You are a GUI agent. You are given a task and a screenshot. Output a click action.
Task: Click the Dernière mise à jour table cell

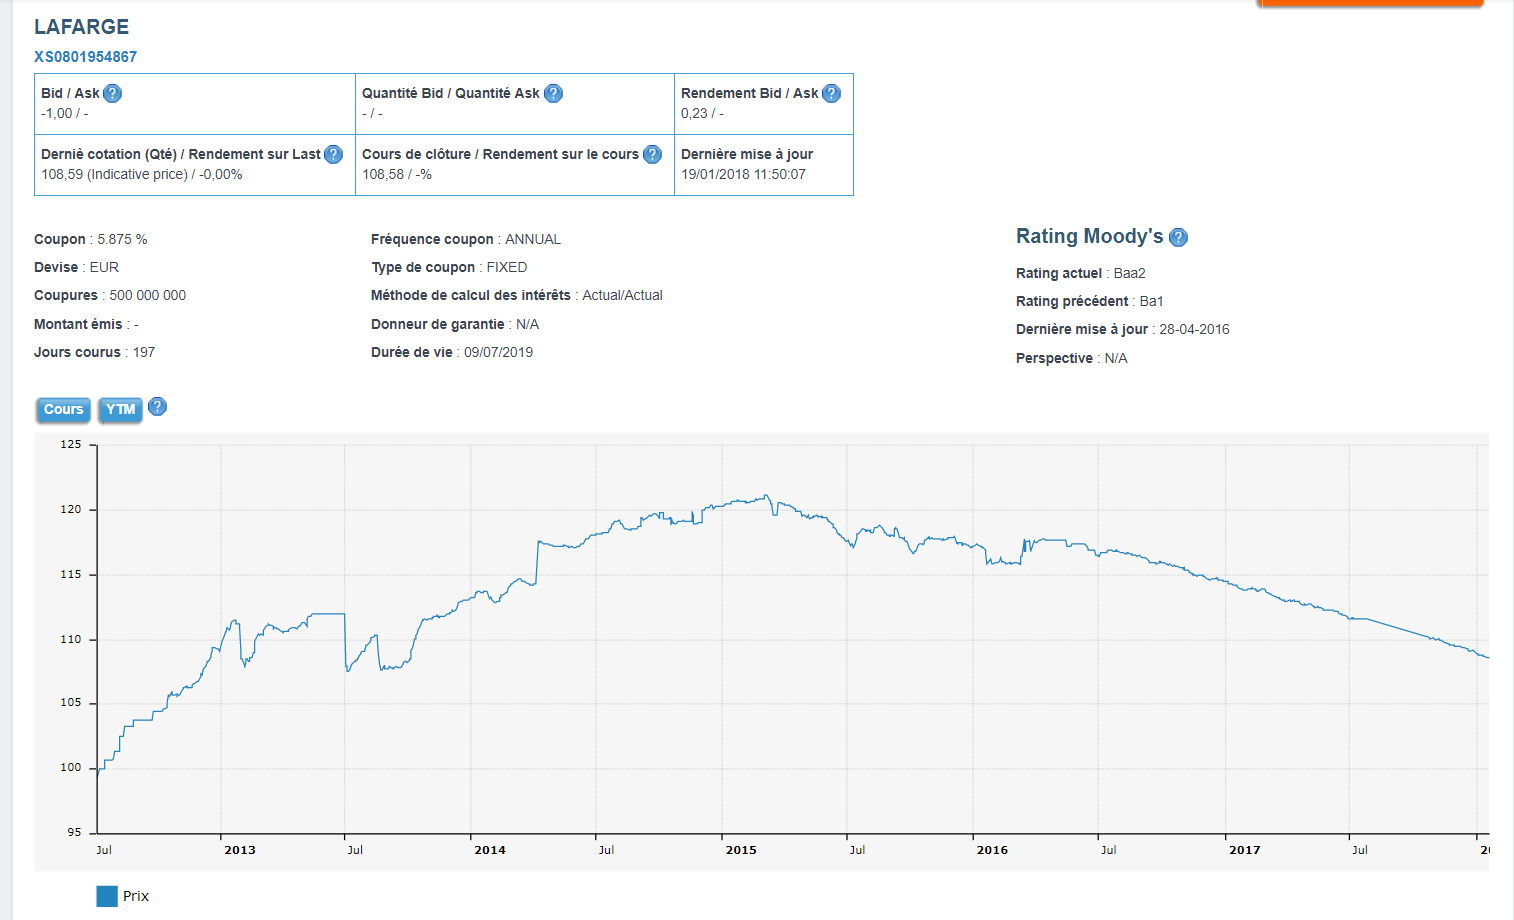[x=763, y=164]
